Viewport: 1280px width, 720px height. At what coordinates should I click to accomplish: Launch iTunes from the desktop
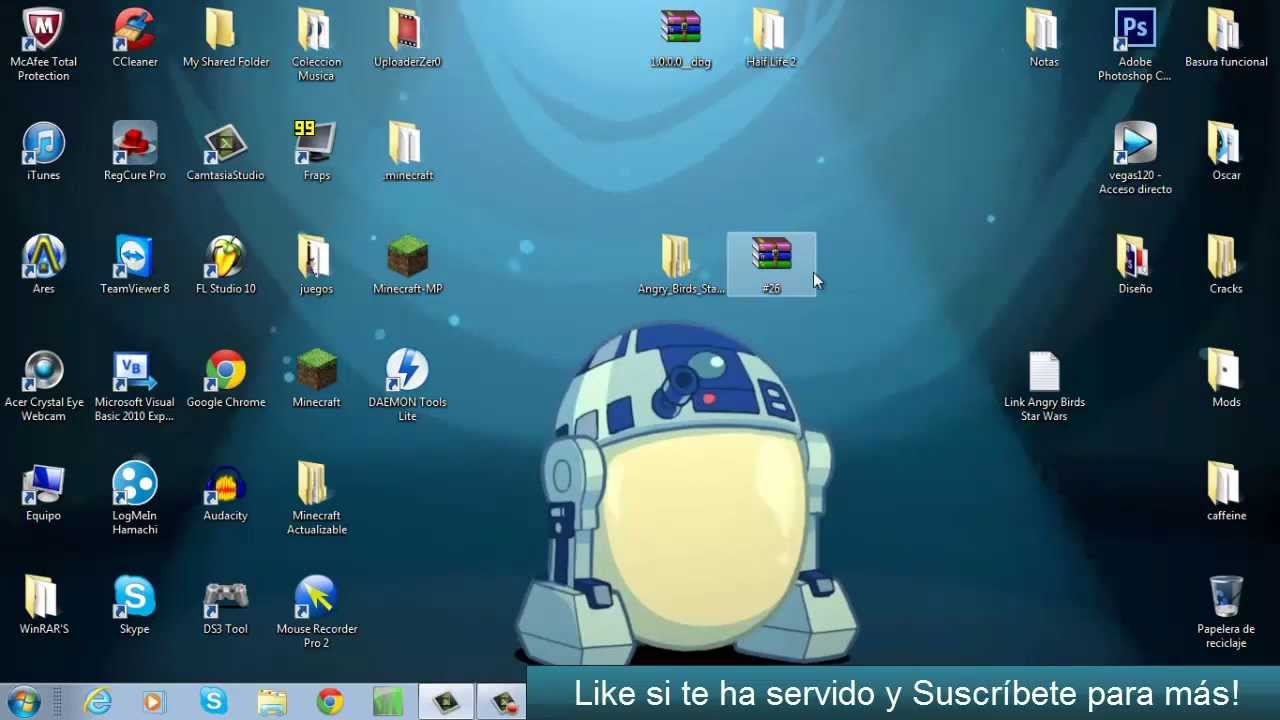pos(43,151)
